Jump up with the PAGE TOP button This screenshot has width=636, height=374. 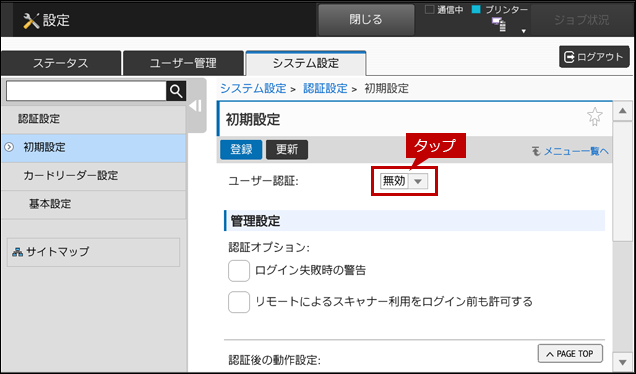tap(570, 354)
